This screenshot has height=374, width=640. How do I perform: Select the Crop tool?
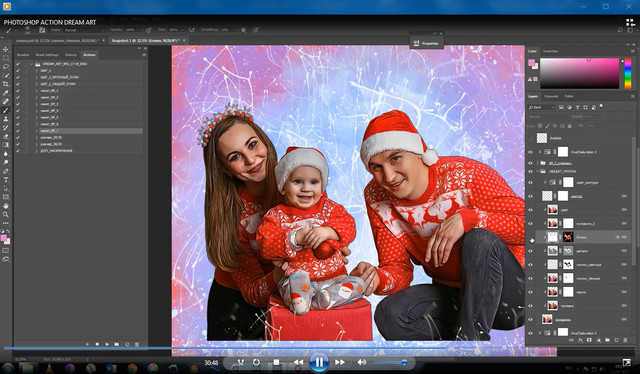(x=6, y=84)
